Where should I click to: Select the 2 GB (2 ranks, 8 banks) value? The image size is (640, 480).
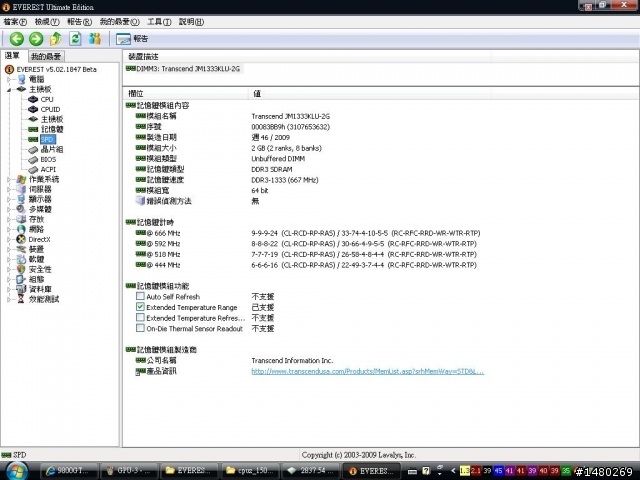click(x=287, y=148)
